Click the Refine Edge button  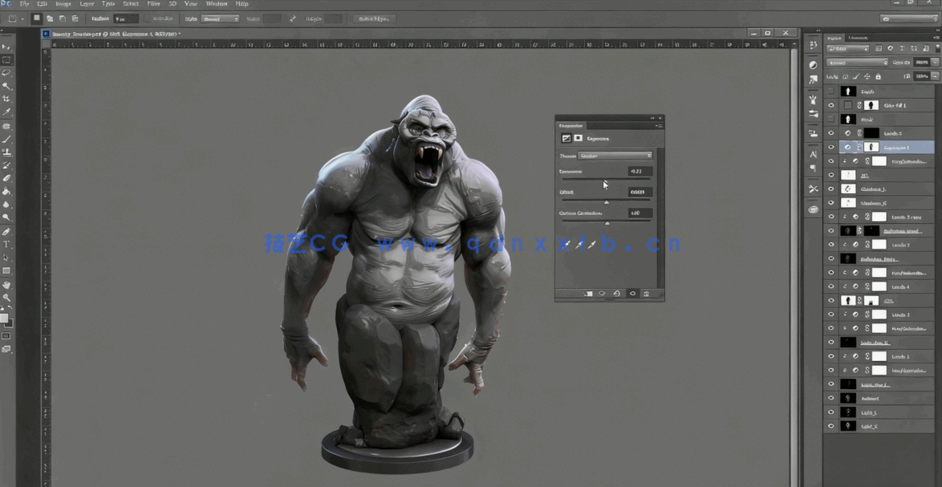click(373, 19)
